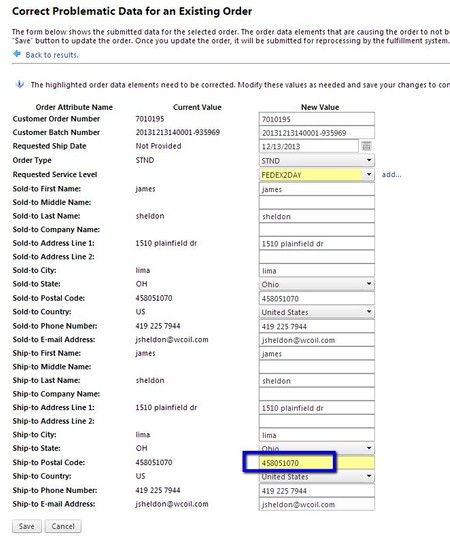
Task: Click the Save button
Action: [x=27, y=526]
